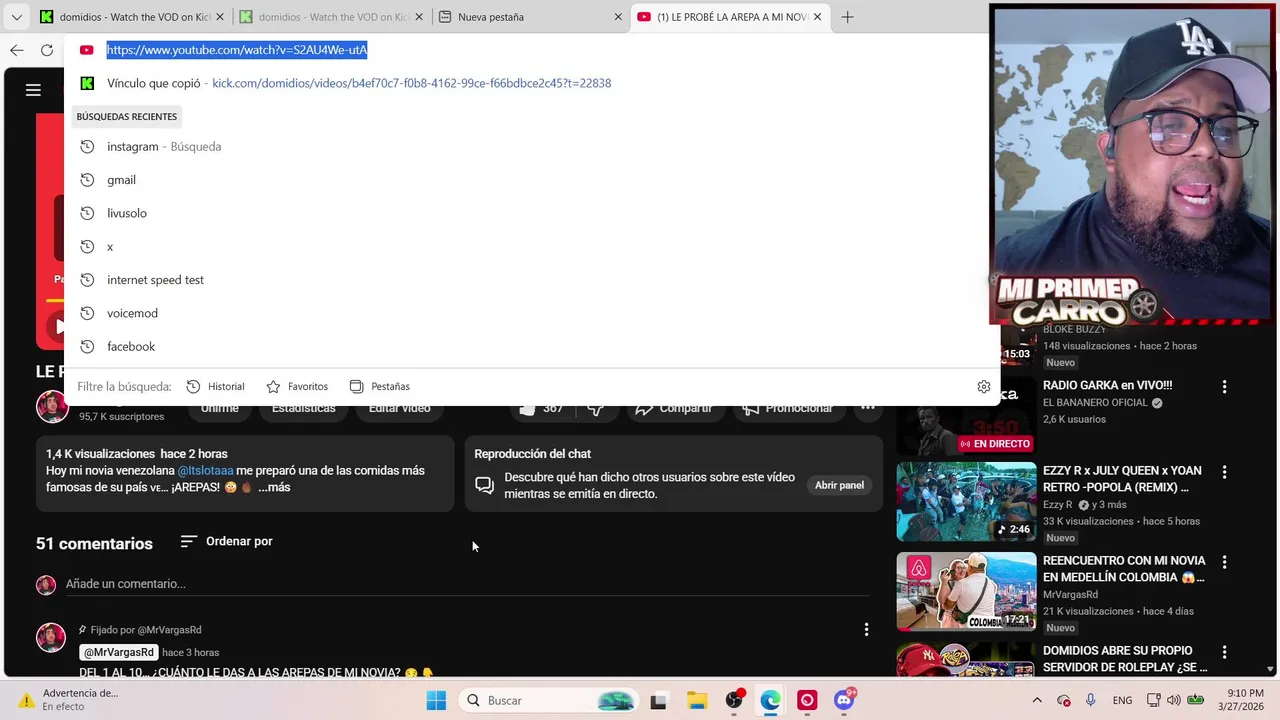Go back with the browser back arrow
Image resolution: width=1280 pixels, height=720 pixels.
tap(16, 50)
